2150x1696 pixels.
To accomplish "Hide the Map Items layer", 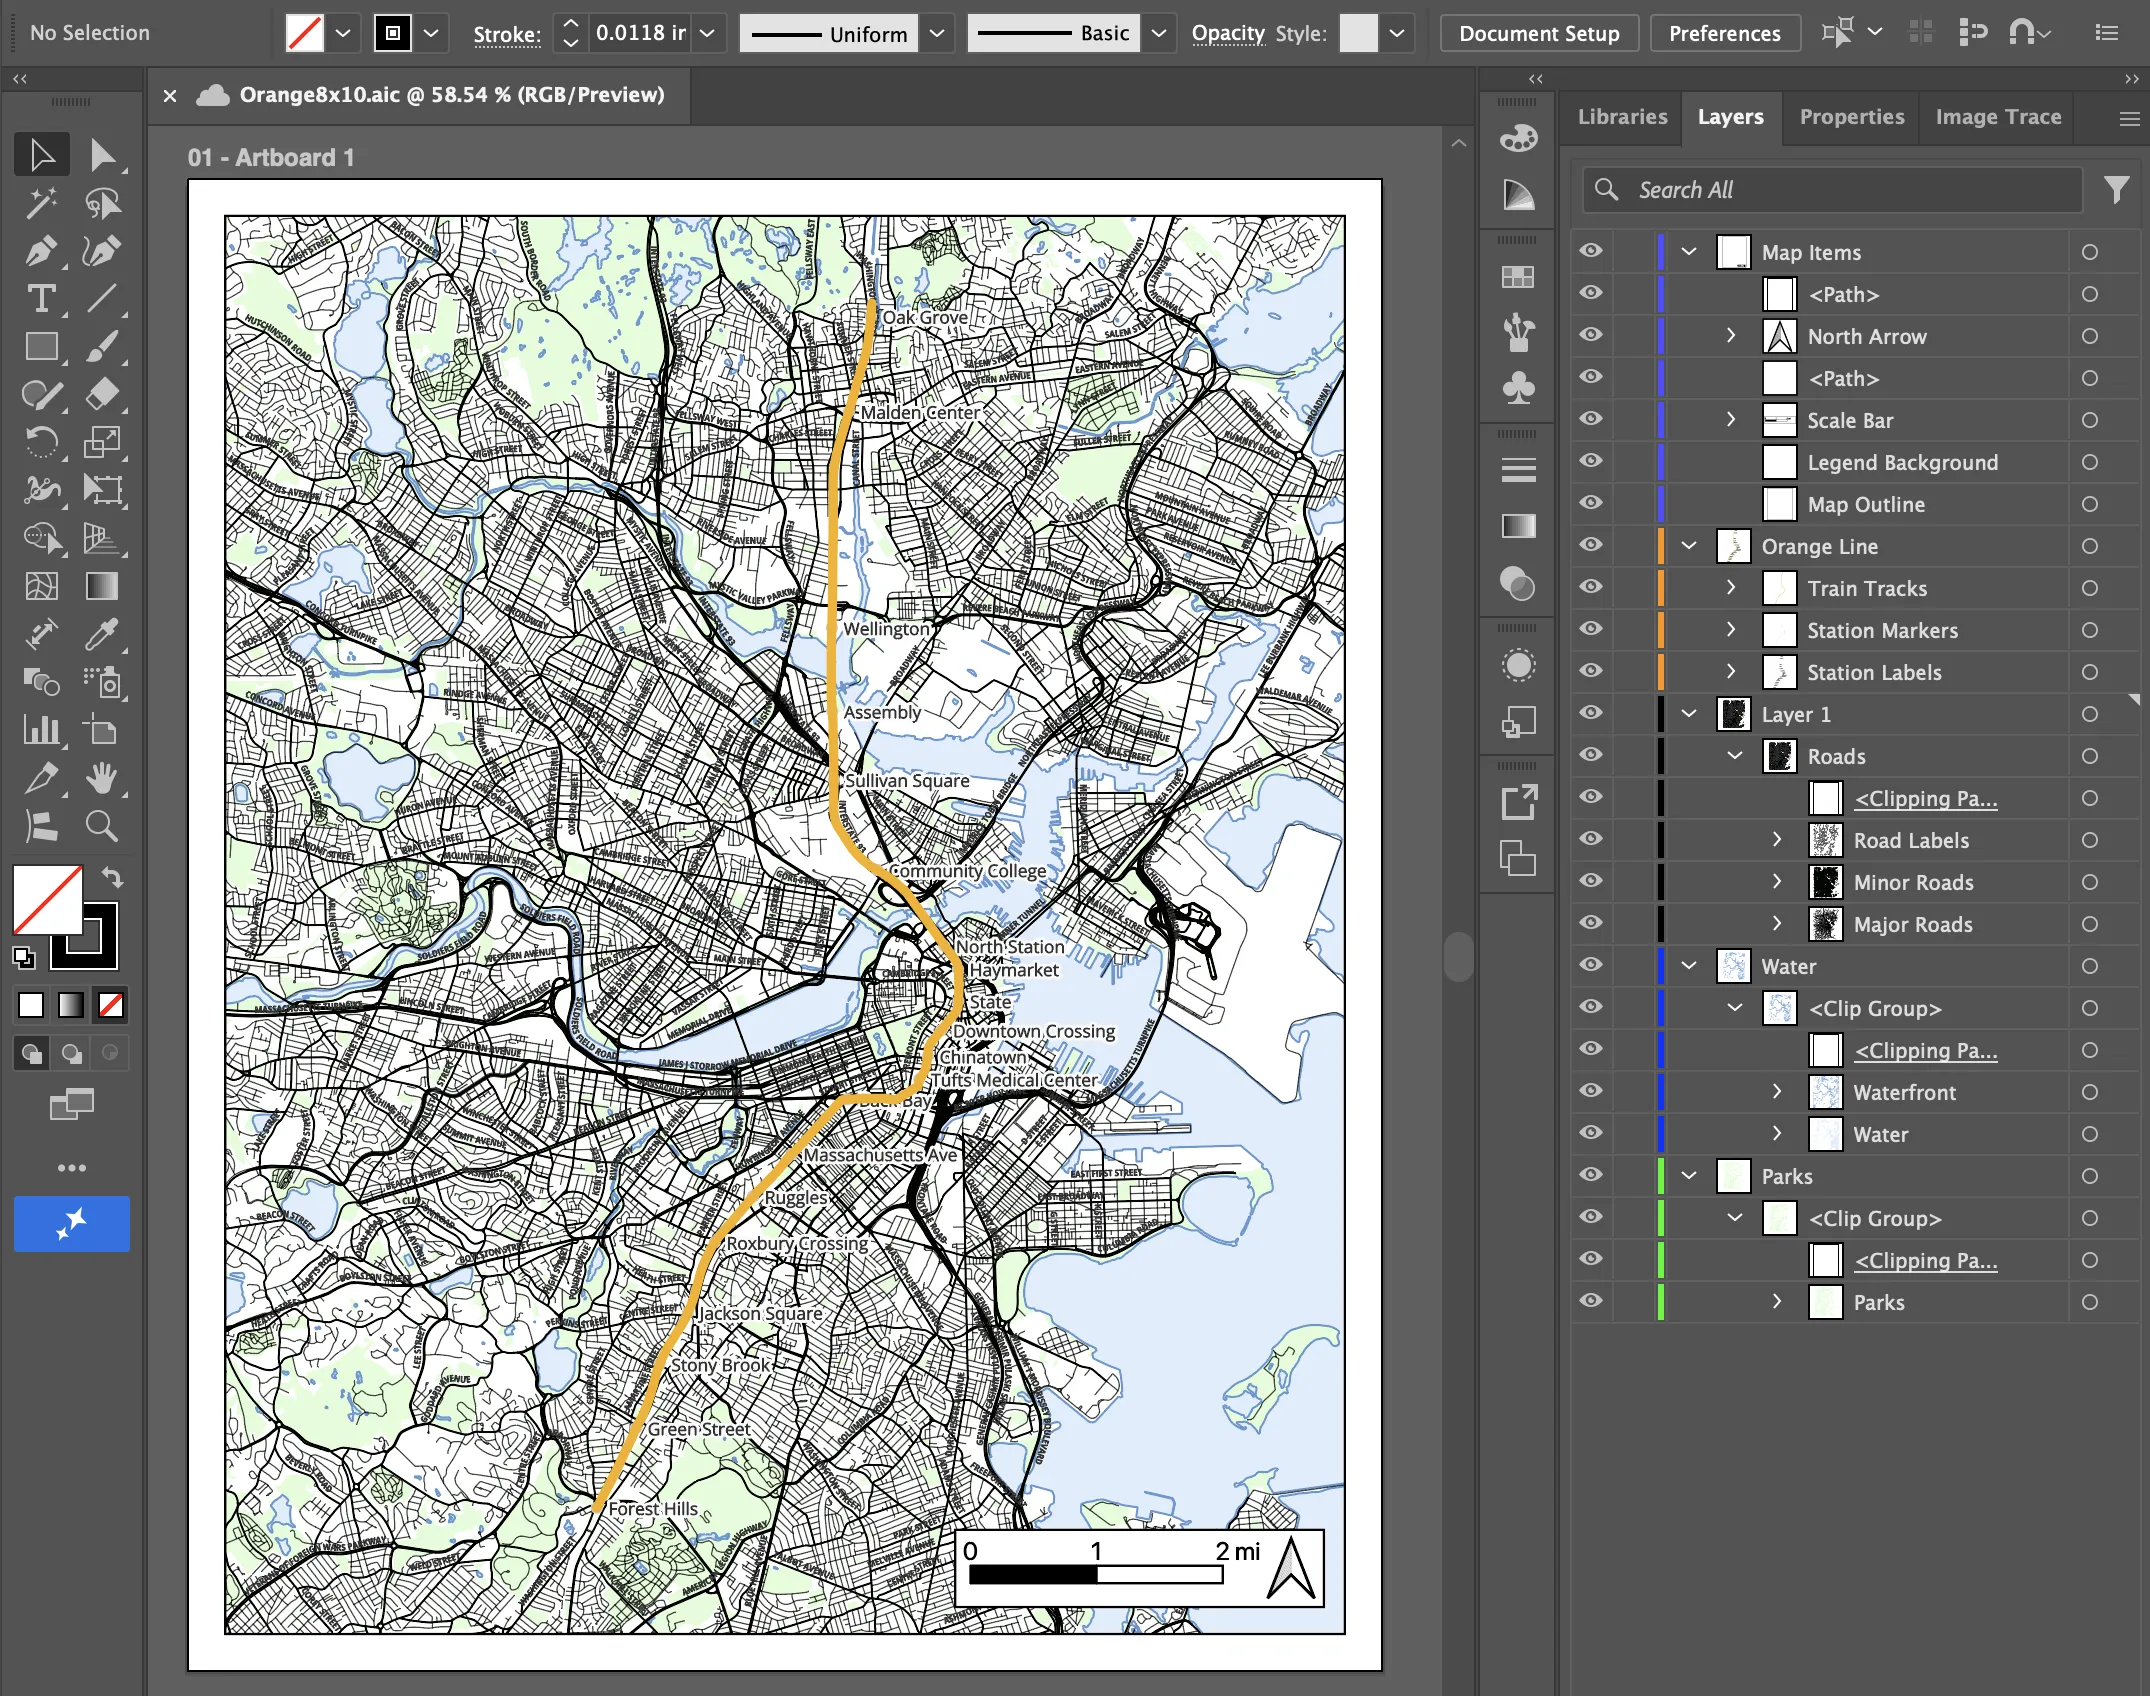I will (x=1591, y=252).
